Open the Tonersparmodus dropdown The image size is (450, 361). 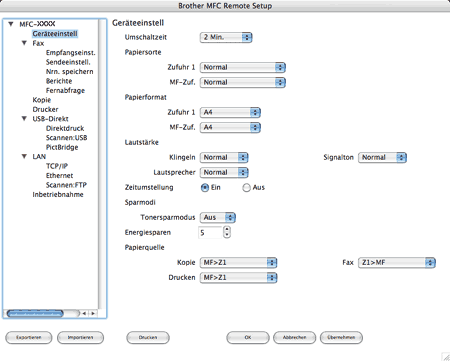[x=218, y=218]
